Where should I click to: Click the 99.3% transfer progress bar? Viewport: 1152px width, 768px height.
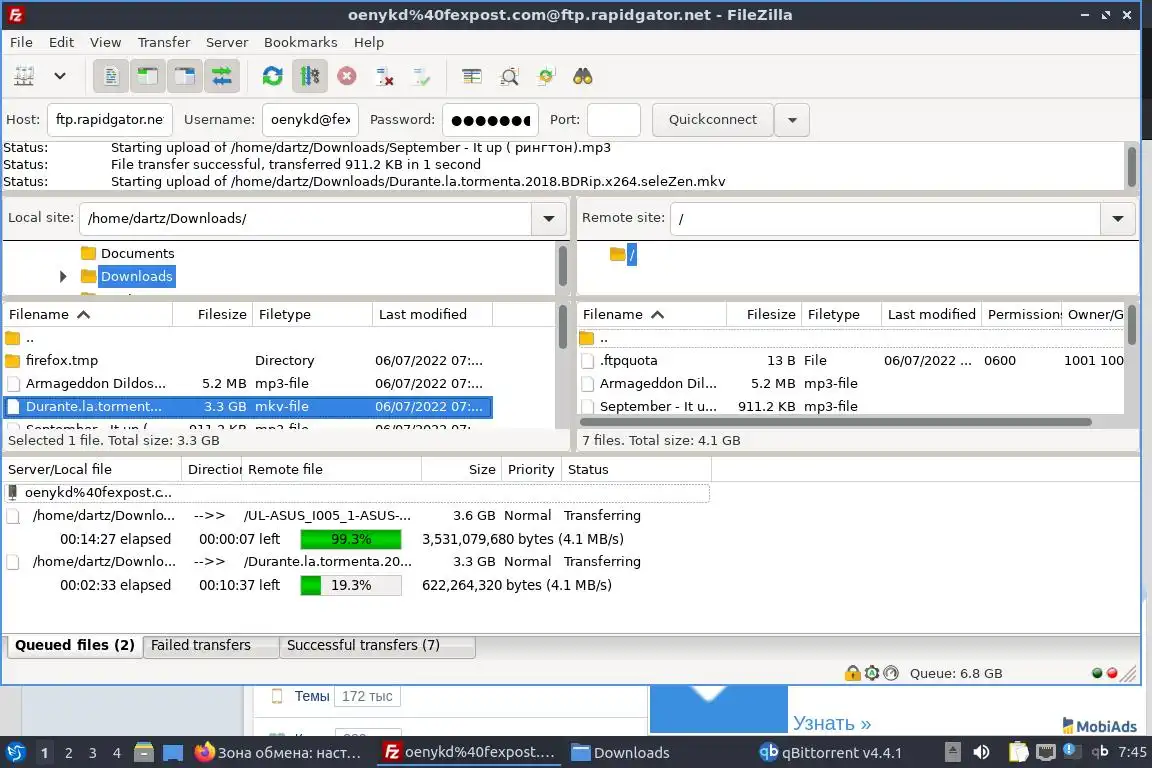pos(351,539)
